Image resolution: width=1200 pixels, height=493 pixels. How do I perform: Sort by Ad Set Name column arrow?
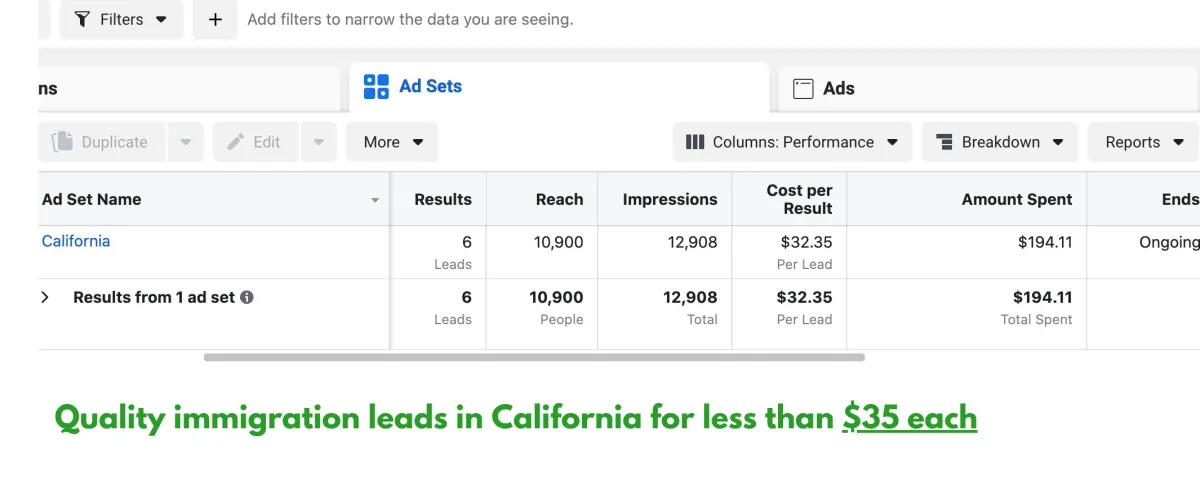click(375, 200)
